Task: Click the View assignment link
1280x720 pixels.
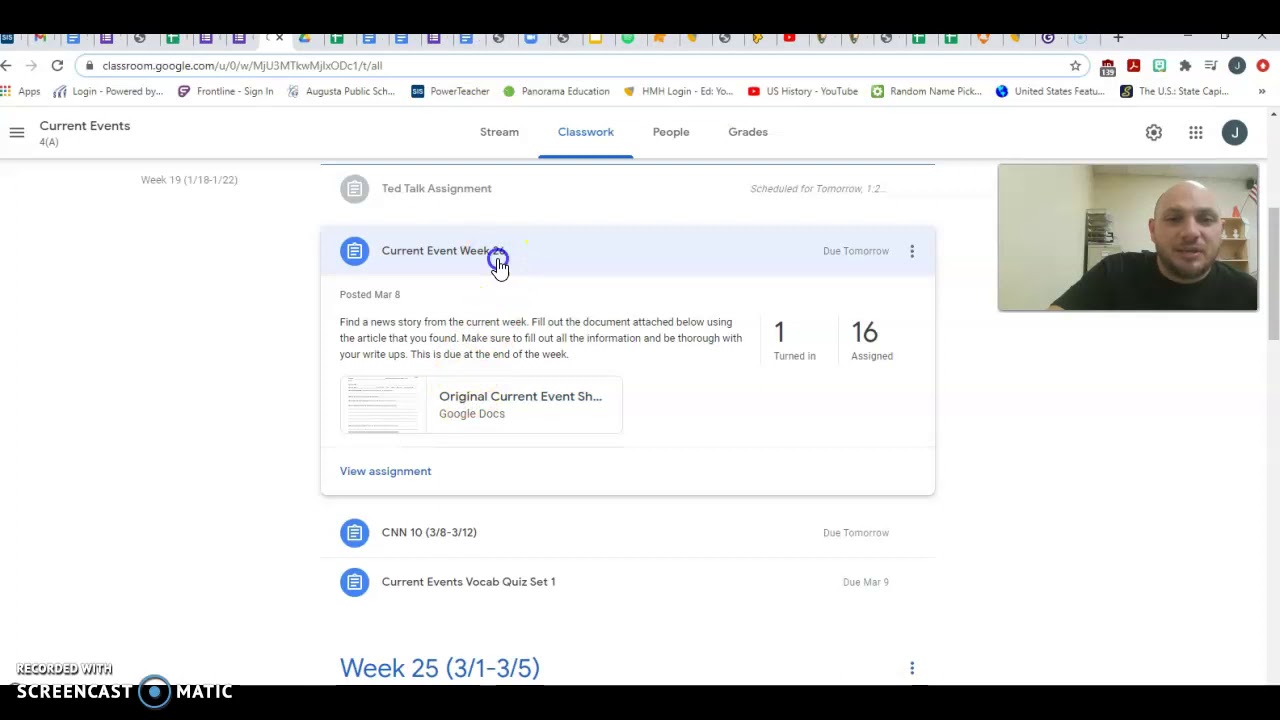Action: (385, 471)
